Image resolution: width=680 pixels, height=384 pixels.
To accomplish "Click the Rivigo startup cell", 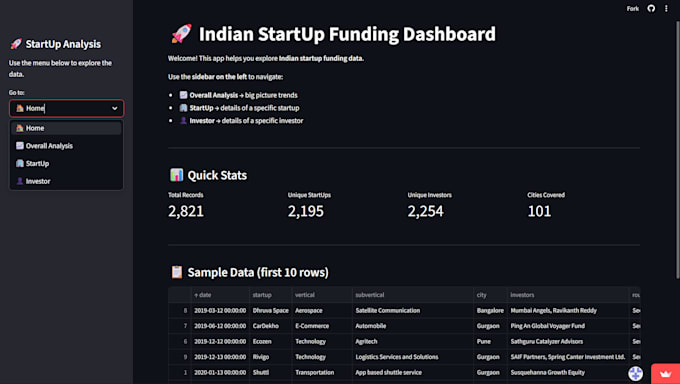I will pyautogui.click(x=271, y=357).
